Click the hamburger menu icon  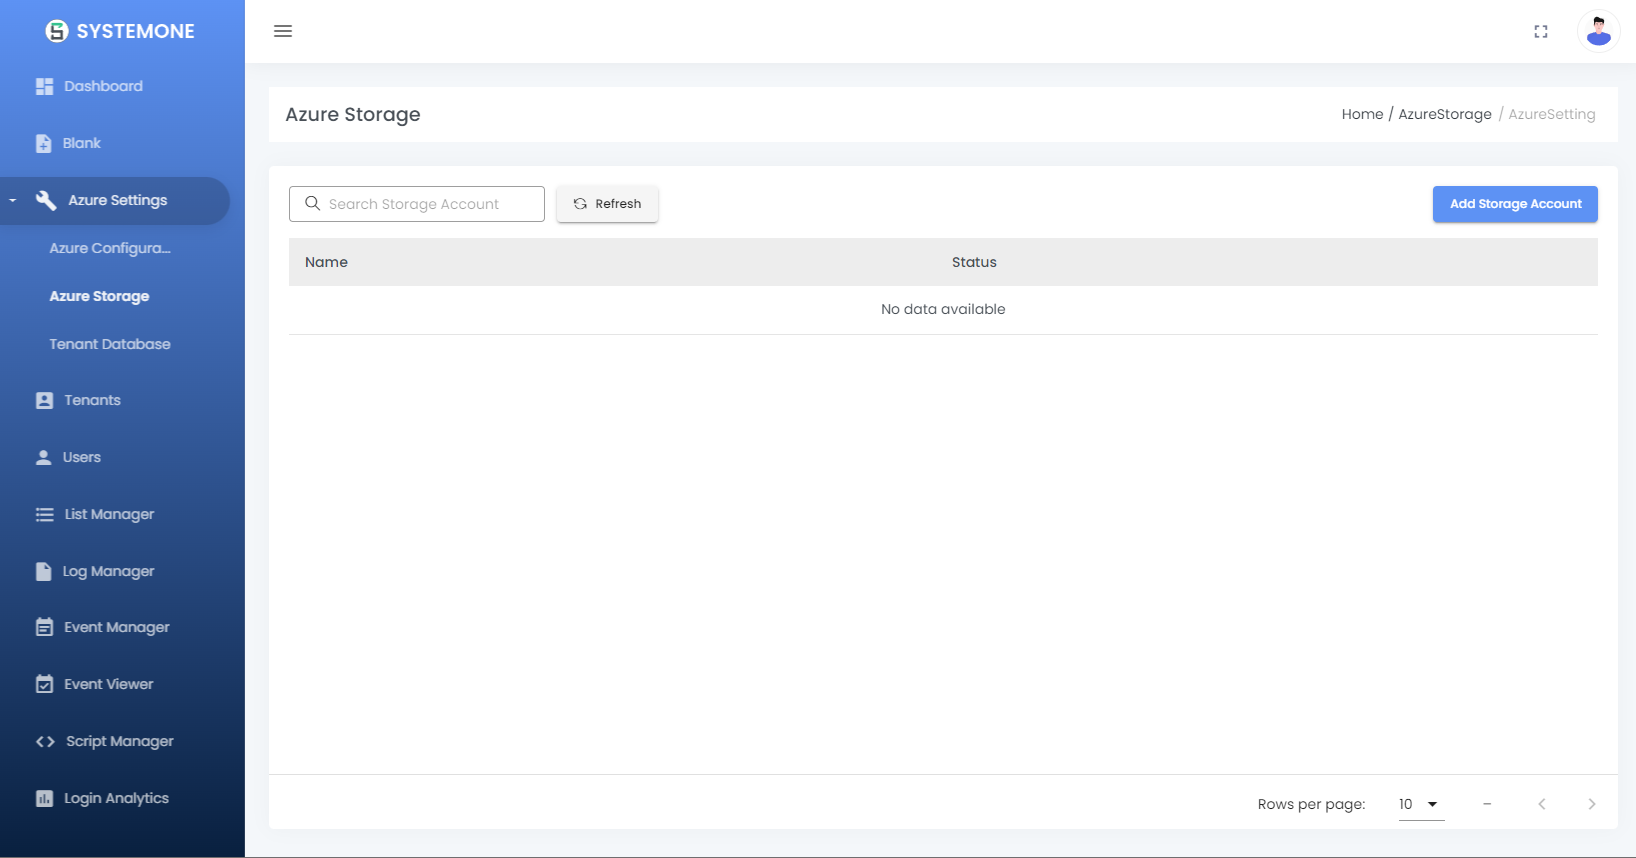point(283,31)
